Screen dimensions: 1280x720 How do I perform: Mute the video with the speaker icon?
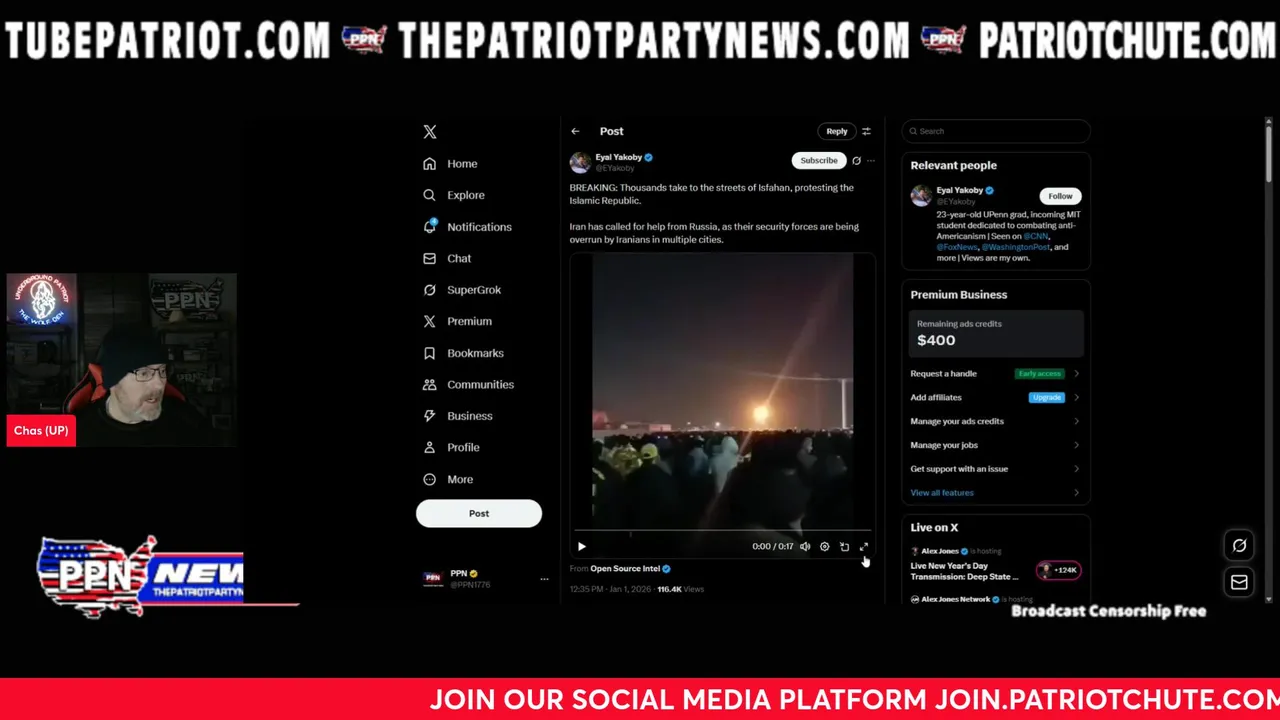pyautogui.click(x=805, y=547)
